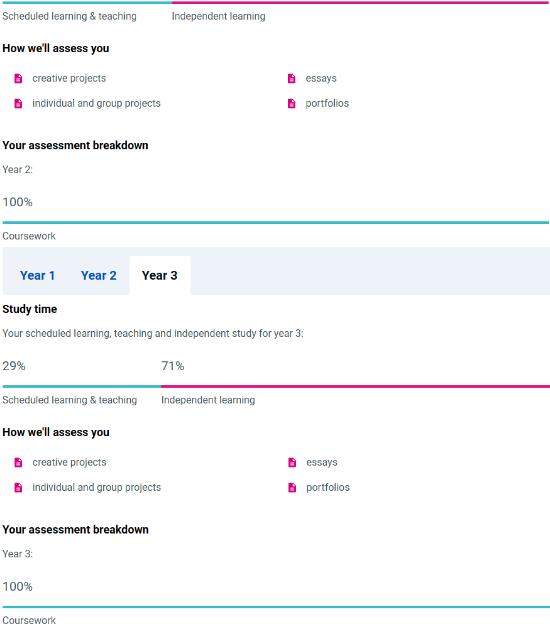Switch to the Year 2 tab
Screen dimensions: 550x632
point(98,276)
